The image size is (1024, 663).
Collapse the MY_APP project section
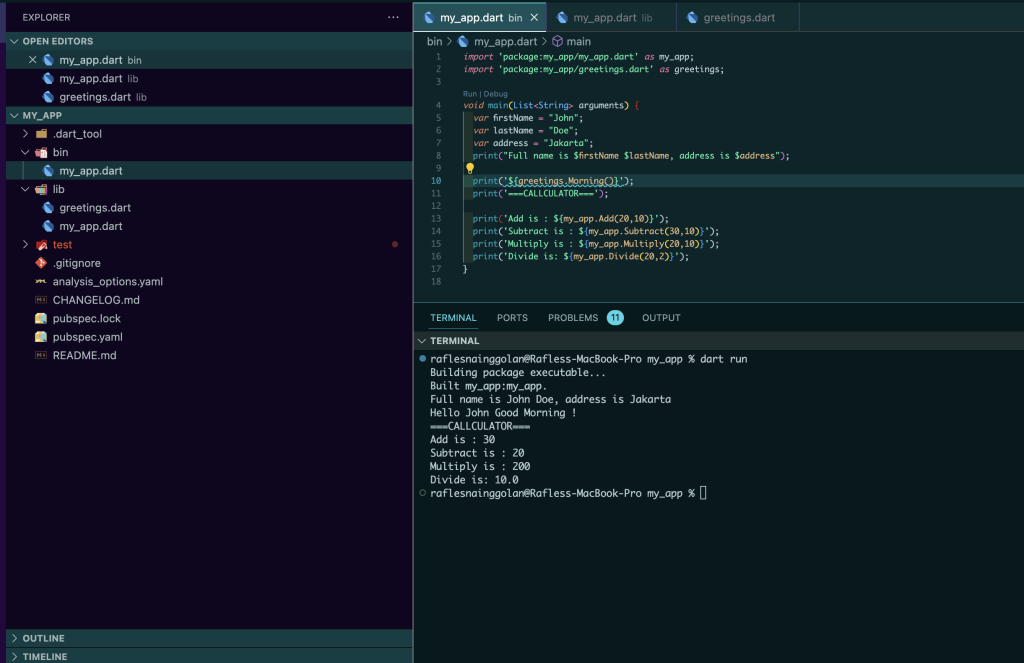(x=14, y=115)
